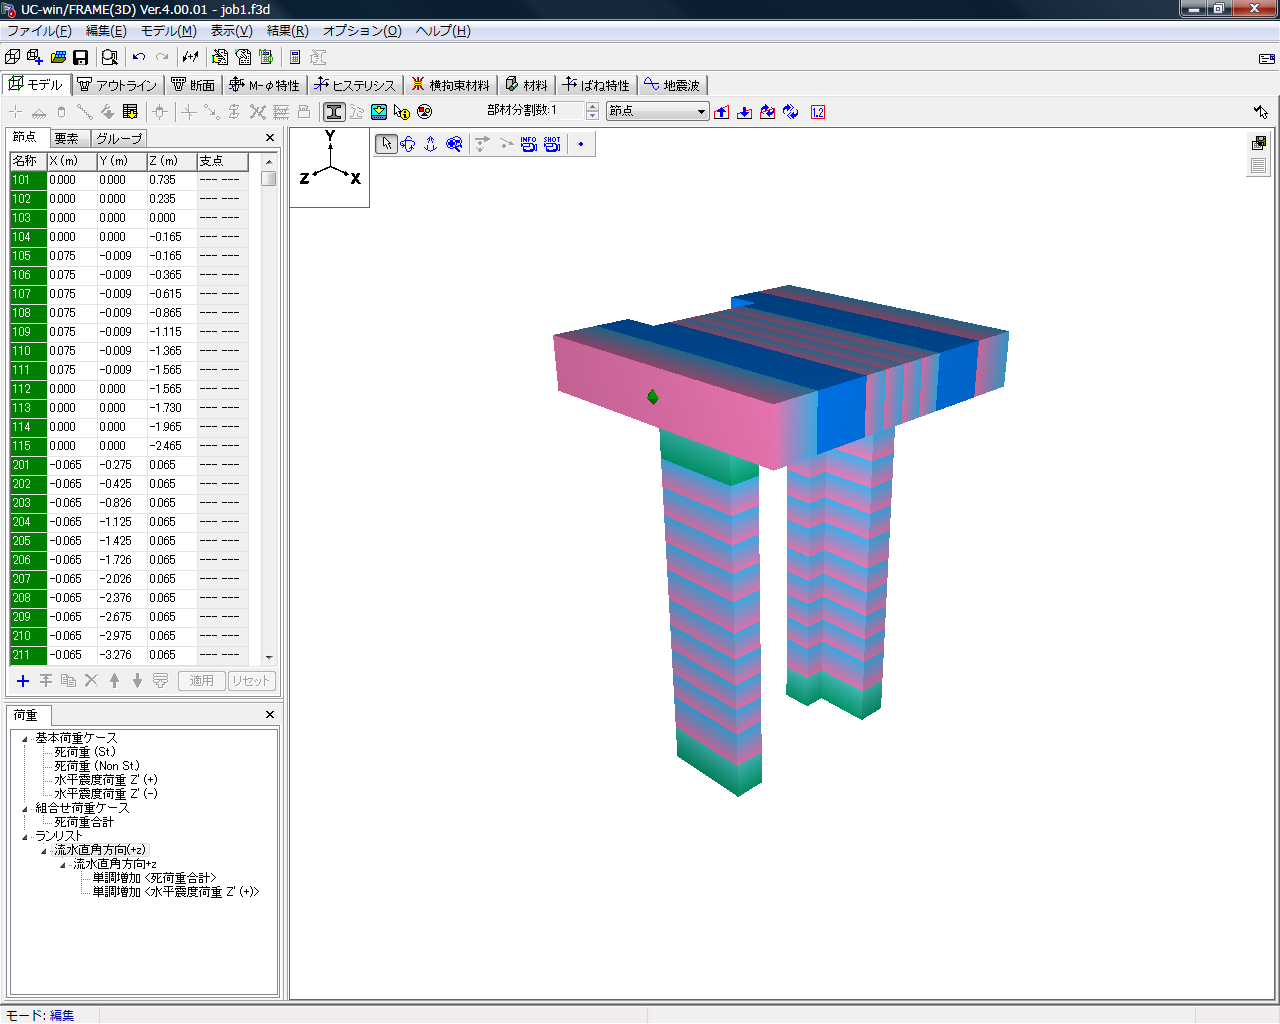Image resolution: width=1280 pixels, height=1024 pixels.
Task: Select 死荷重 (Non St.) load case
Action: tap(97, 766)
